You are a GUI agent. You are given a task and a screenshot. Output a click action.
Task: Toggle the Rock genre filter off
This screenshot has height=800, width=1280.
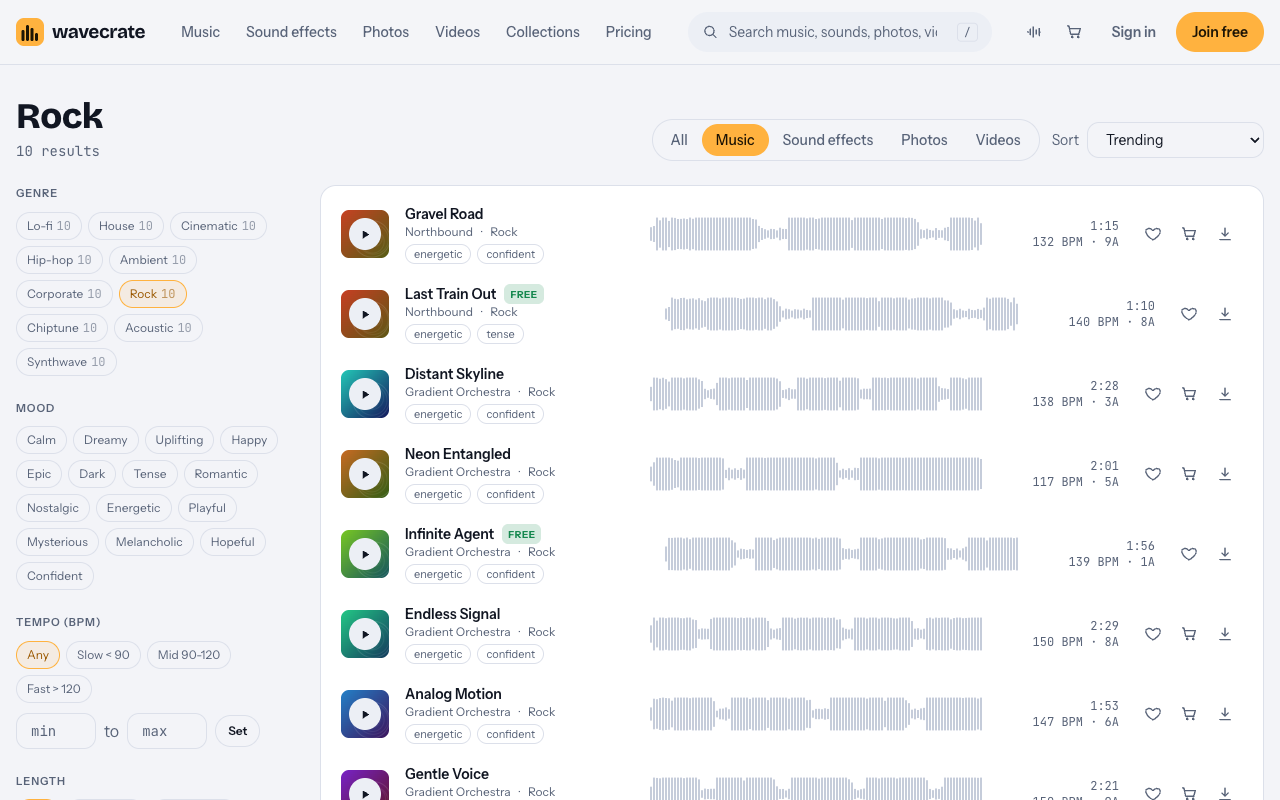click(153, 294)
